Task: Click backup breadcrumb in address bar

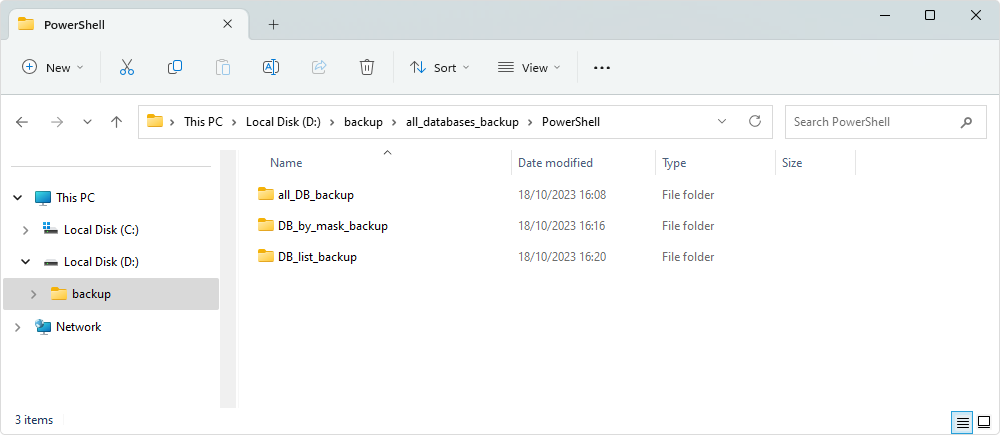Action: pyautogui.click(x=364, y=121)
